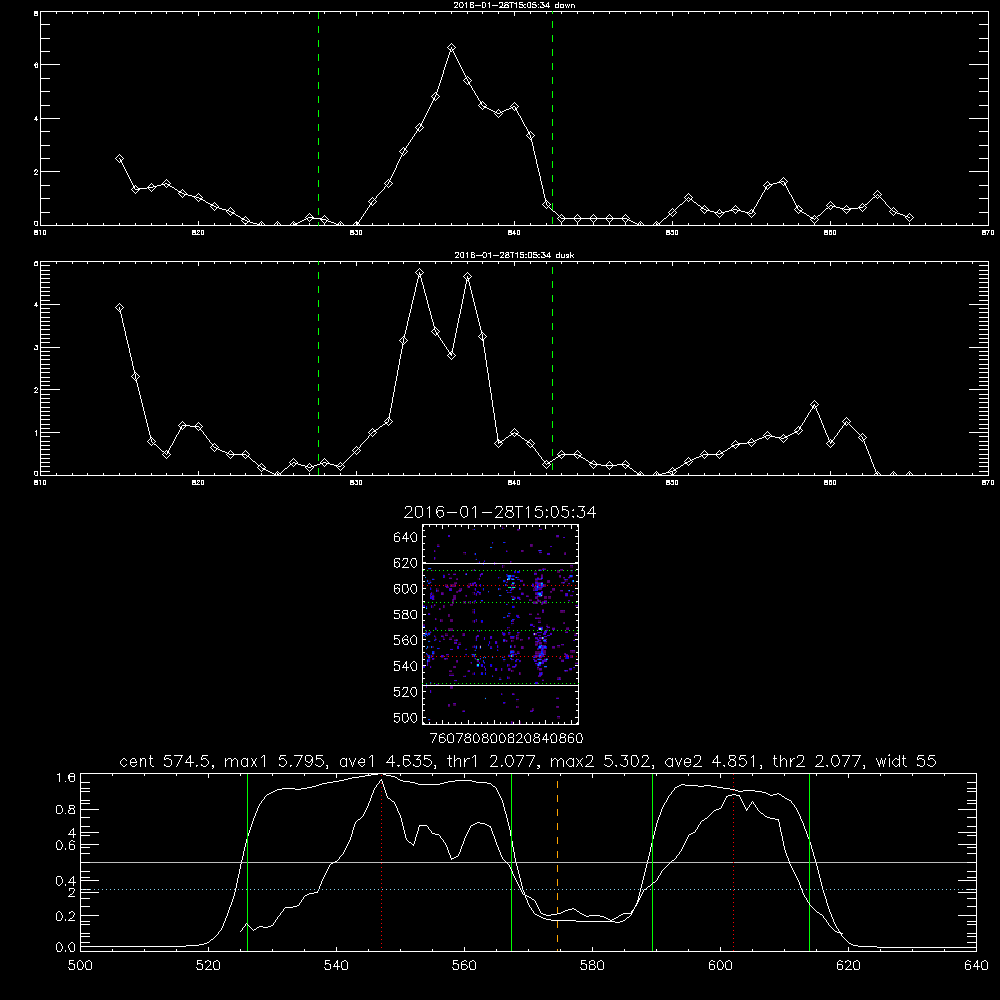The height and width of the screenshot is (1000, 1000).
Task: Click the solid white horizontal threshold line in bottom plot
Action: click(528, 862)
